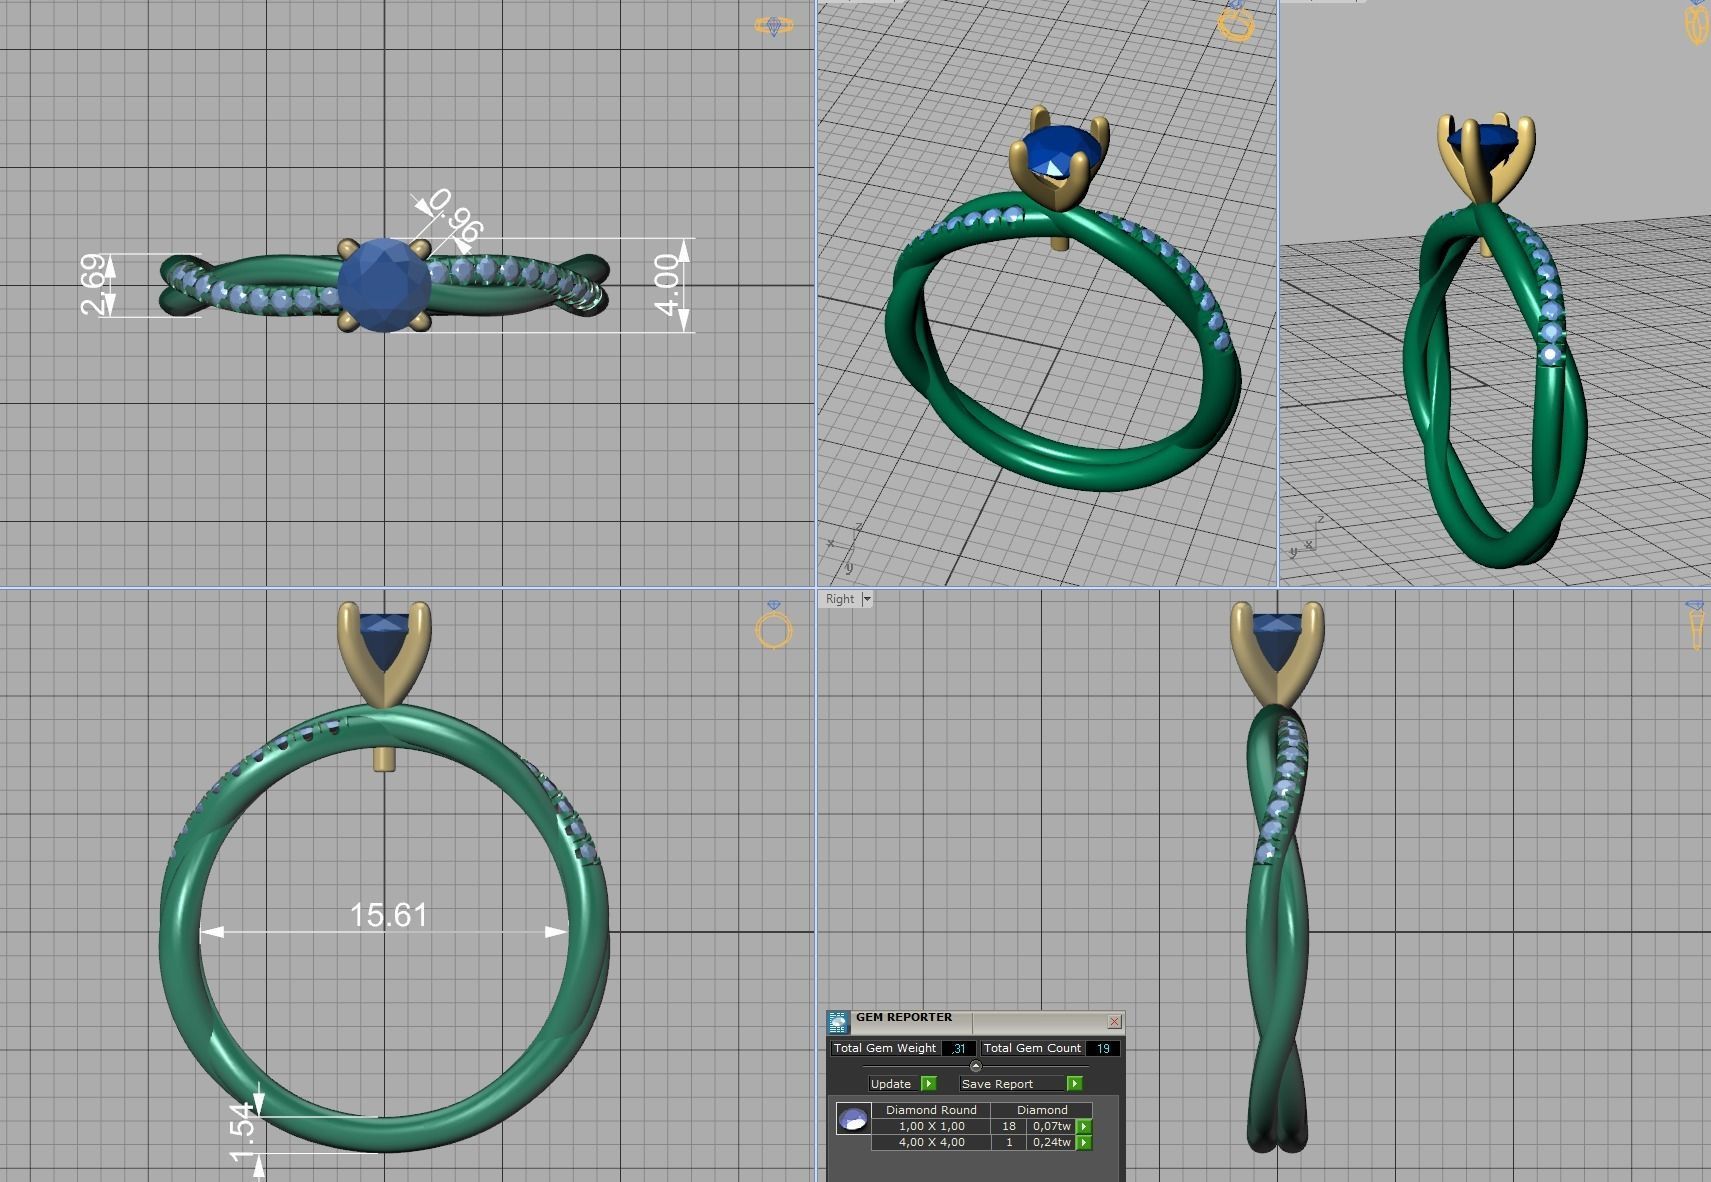Screen dimensions: 1711x1182
Task: Click the Diamond Round gem thumbnail
Action: 853,1118
